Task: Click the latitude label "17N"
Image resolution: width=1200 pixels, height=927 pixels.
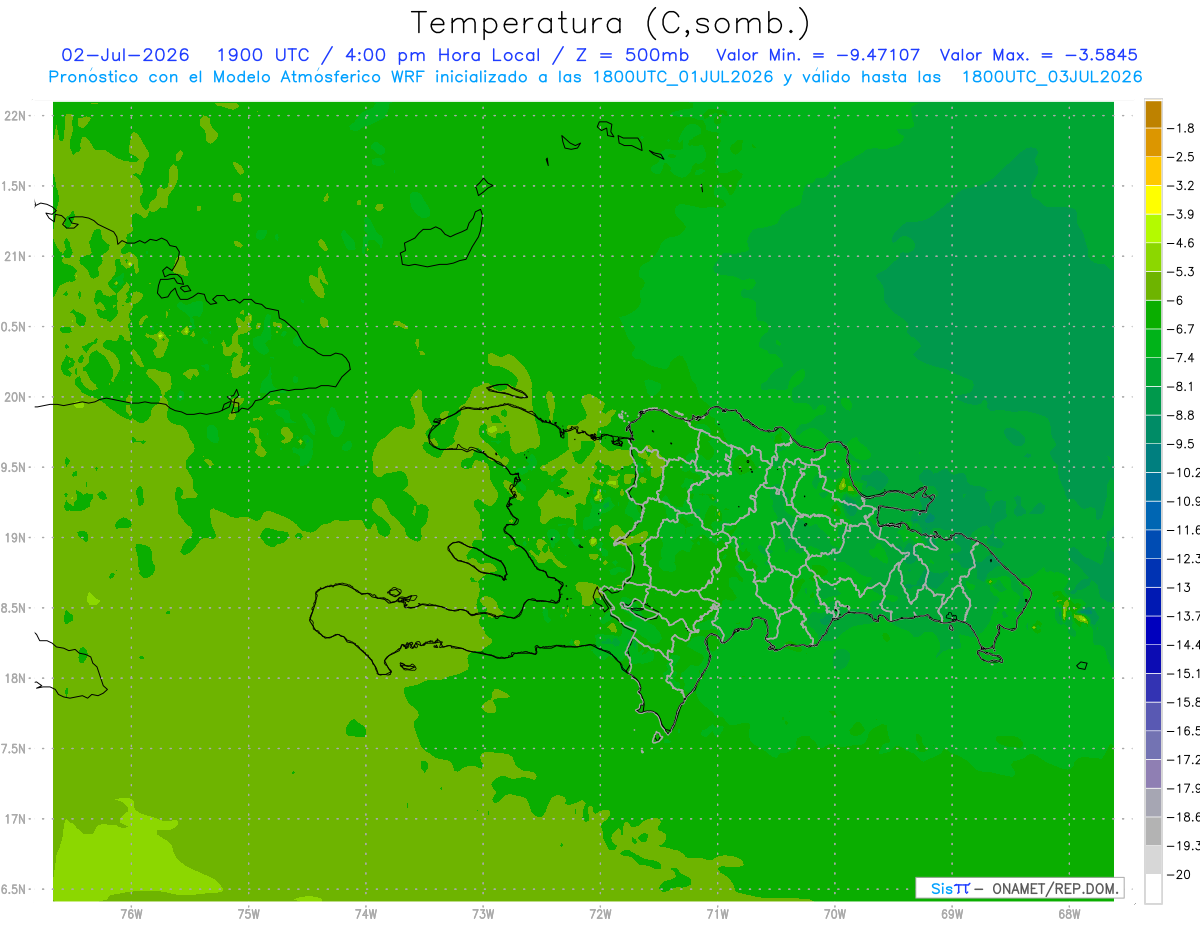Action: point(15,819)
